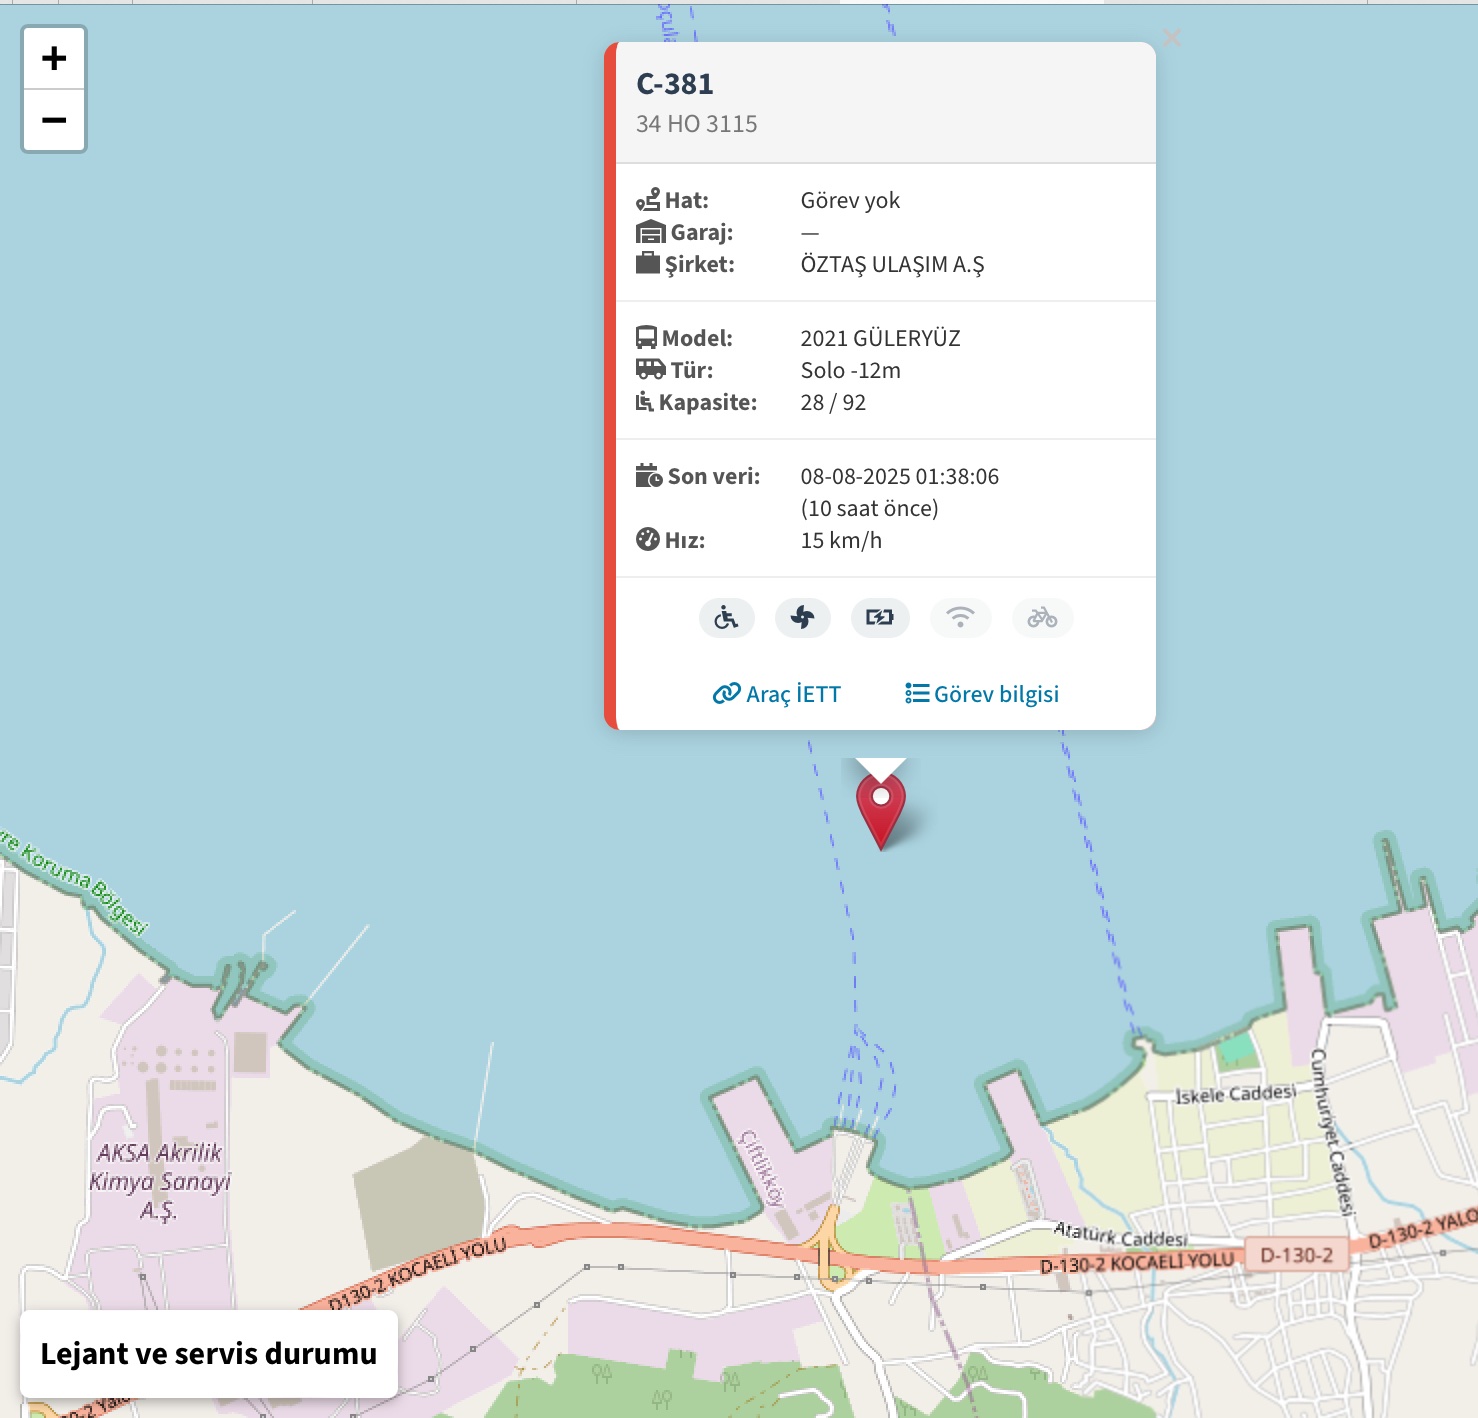Click the greyed-out WiFi icon
This screenshot has width=1478, height=1418.
(960, 618)
